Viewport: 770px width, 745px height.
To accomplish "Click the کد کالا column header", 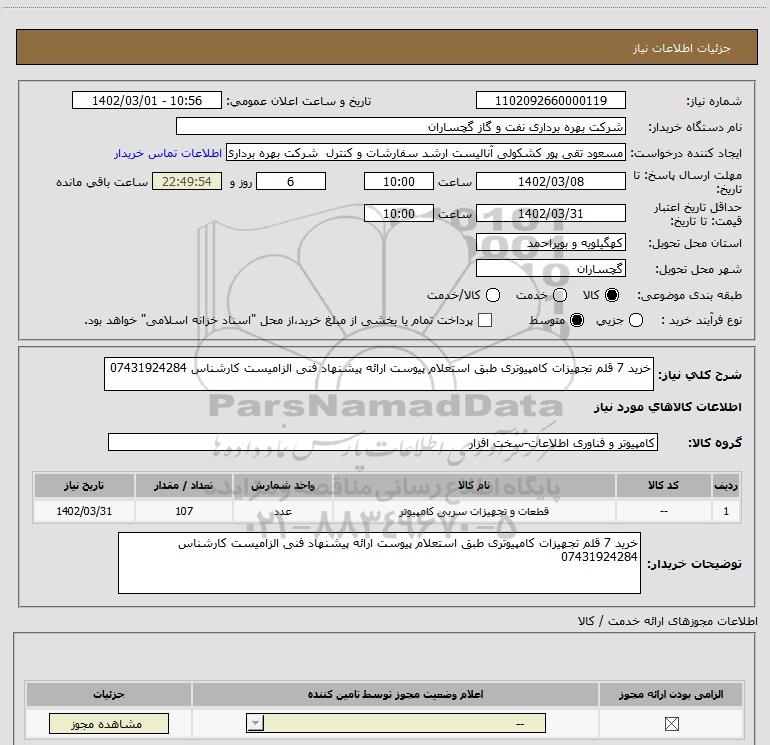I will [663, 485].
